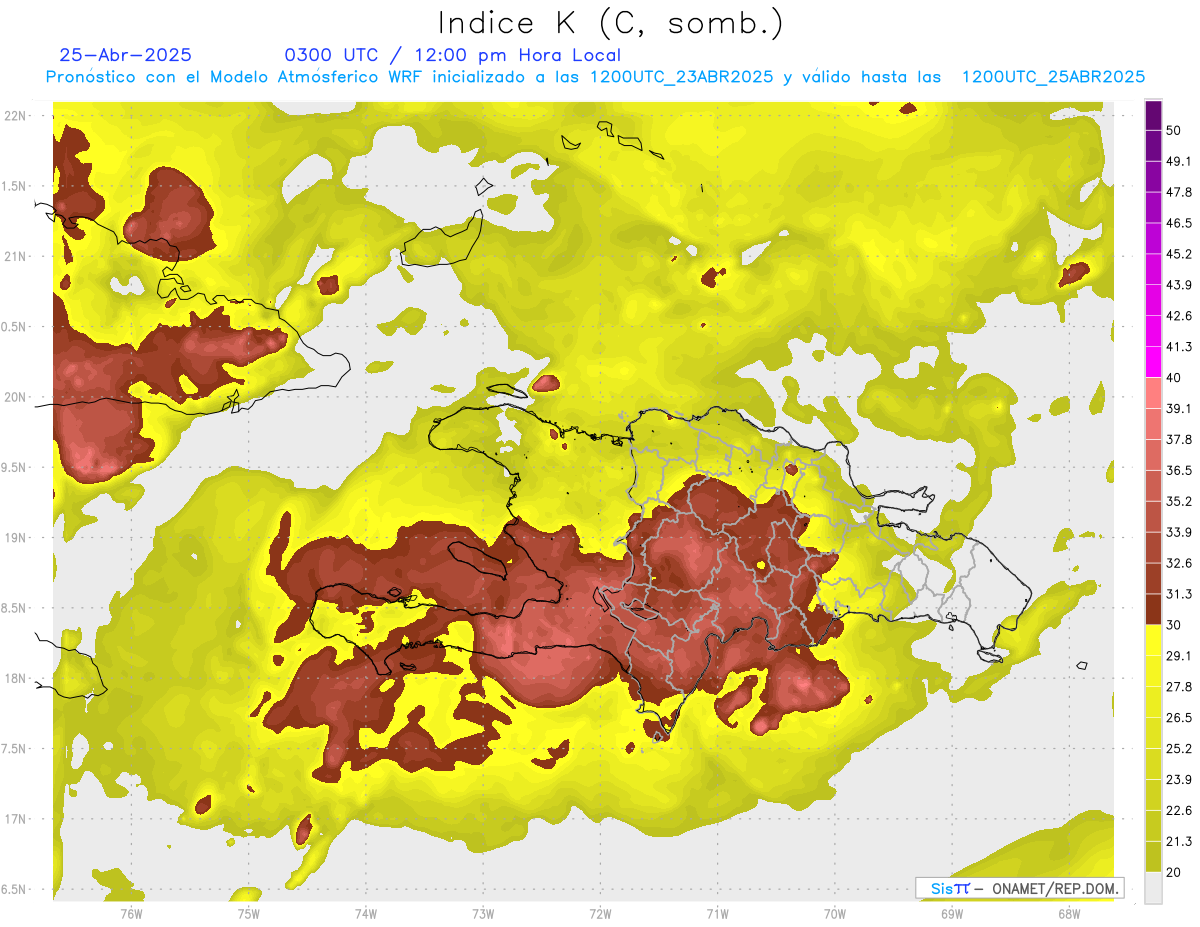
Task: Click the '31.3' colorbar value
Action: pyautogui.click(x=1179, y=594)
